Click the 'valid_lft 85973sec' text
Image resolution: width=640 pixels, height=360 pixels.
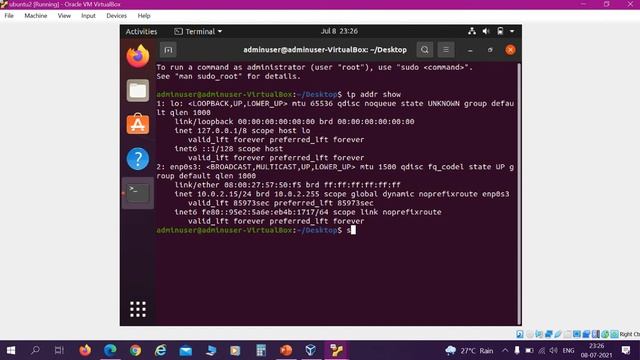tap(228, 203)
